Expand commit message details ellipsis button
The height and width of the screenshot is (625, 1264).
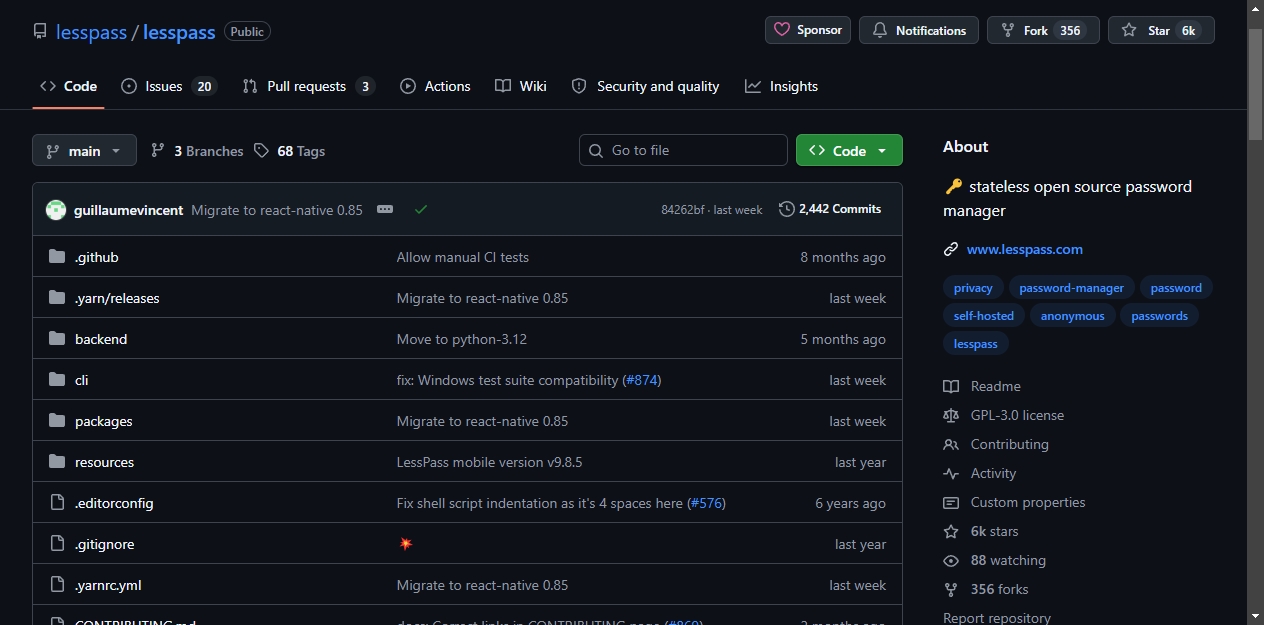pos(385,209)
